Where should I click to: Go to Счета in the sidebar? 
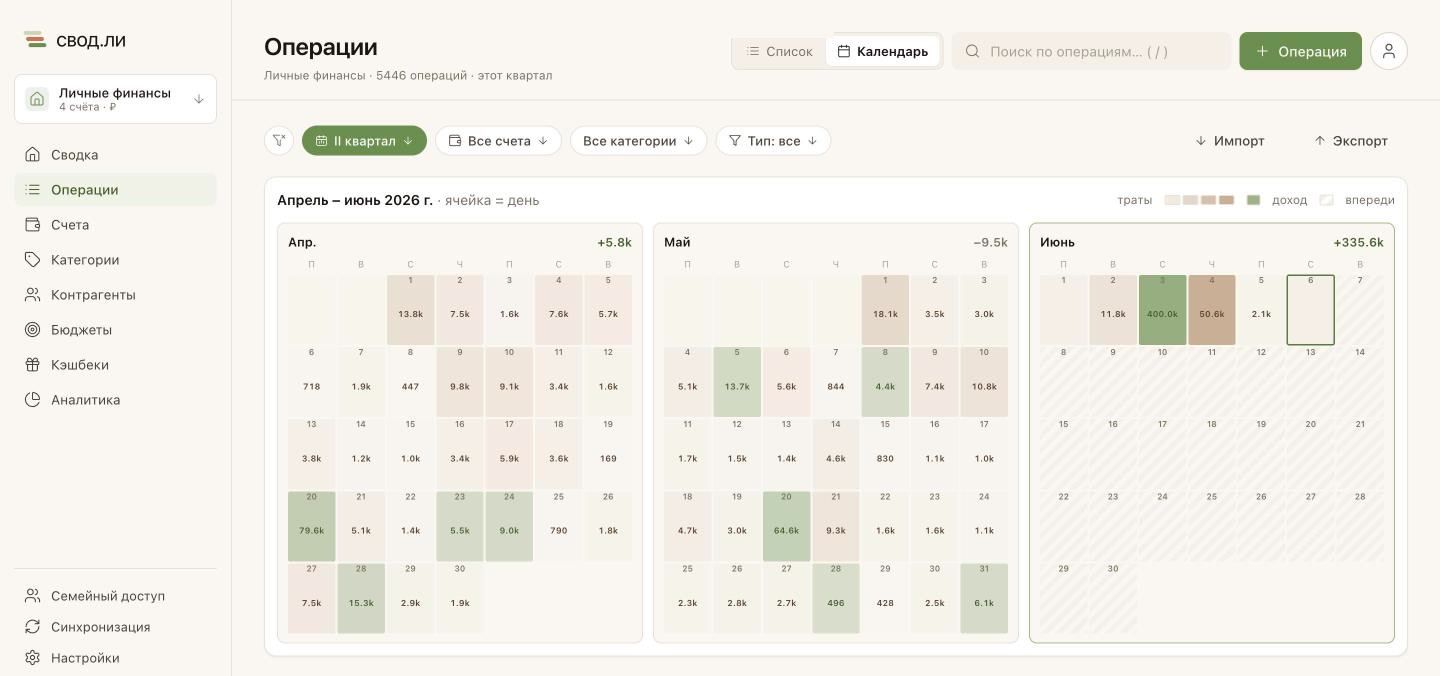pyautogui.click(x=115, y=225)
